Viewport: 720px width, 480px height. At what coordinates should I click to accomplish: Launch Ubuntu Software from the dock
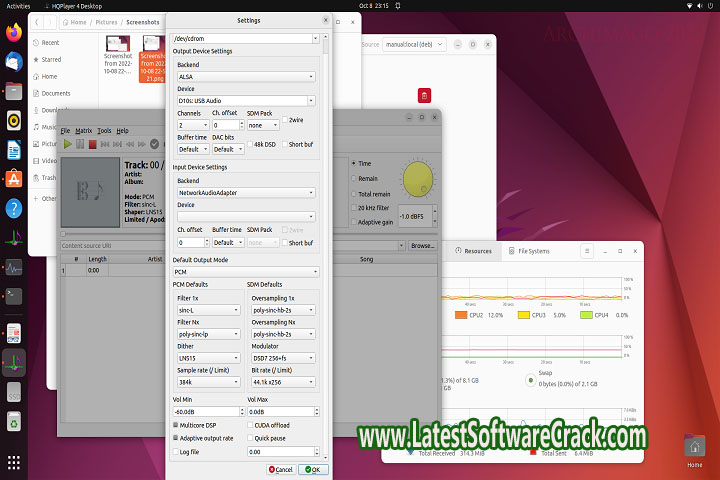click(14, 179)
